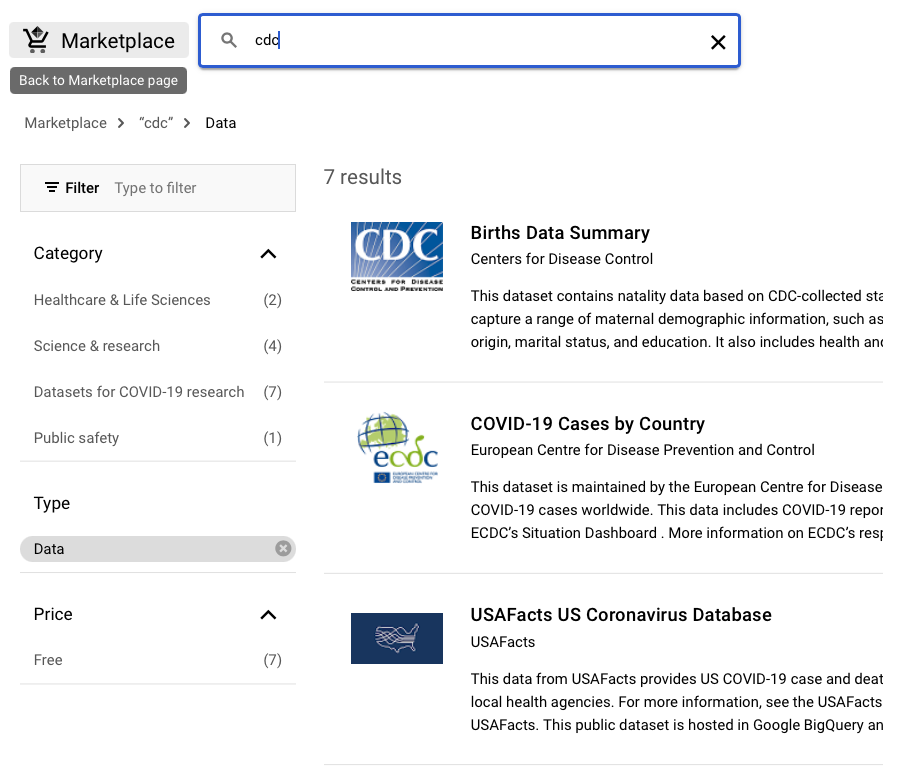Click the chevron after "cdc" breadcrumb

[x=187, y=123]
